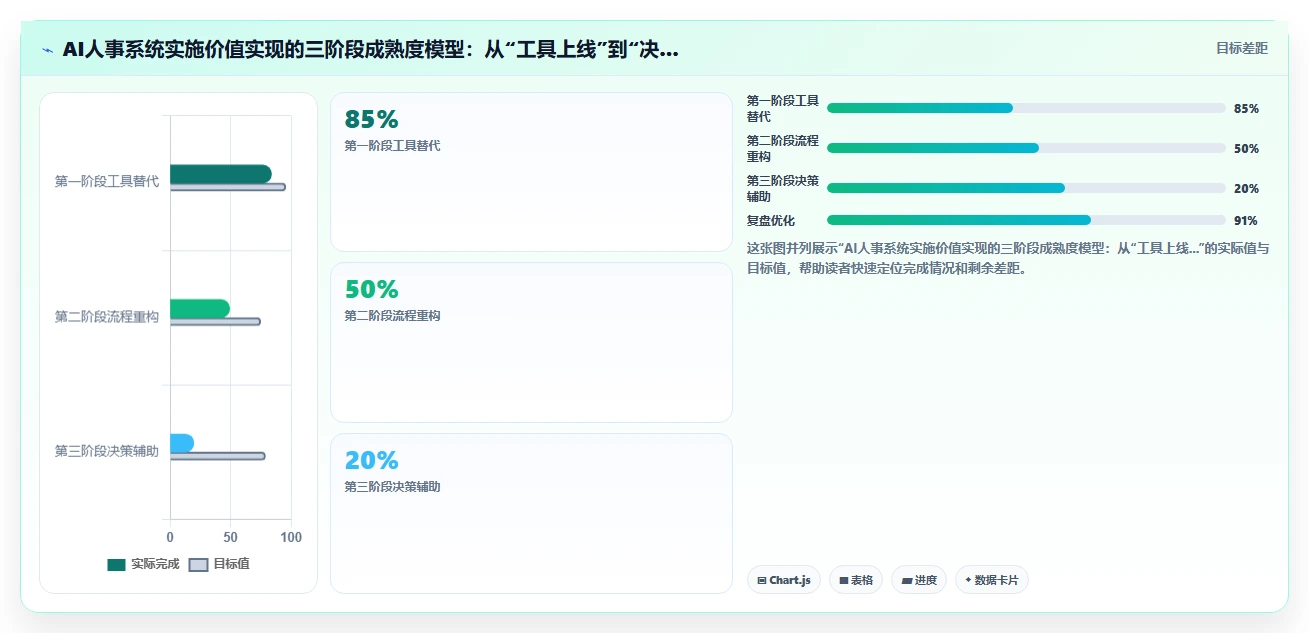The image size is (1309, 633).
Task: Click the green 第二阶段流程重构 actual bar in the chart
Action: (200, 309)
